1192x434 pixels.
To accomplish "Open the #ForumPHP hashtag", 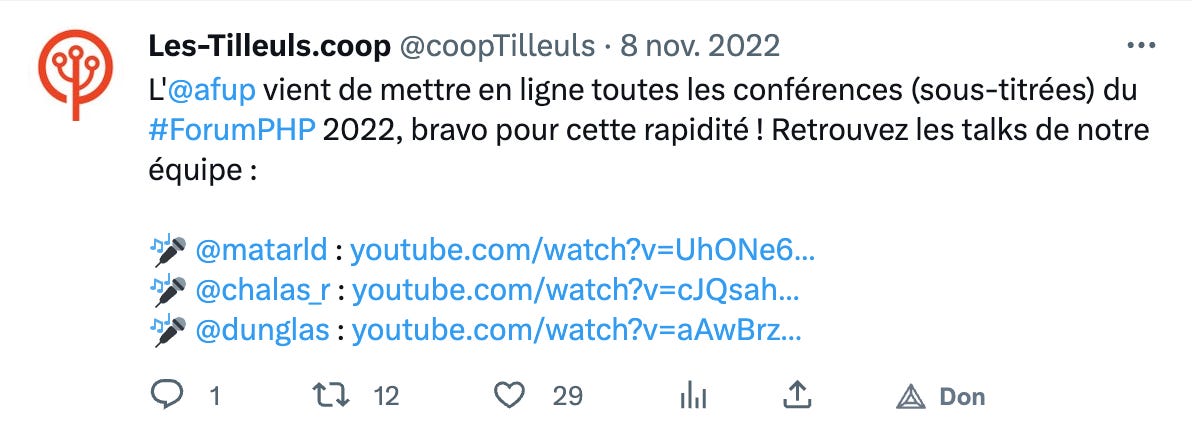I will click(x=232, y=131).
